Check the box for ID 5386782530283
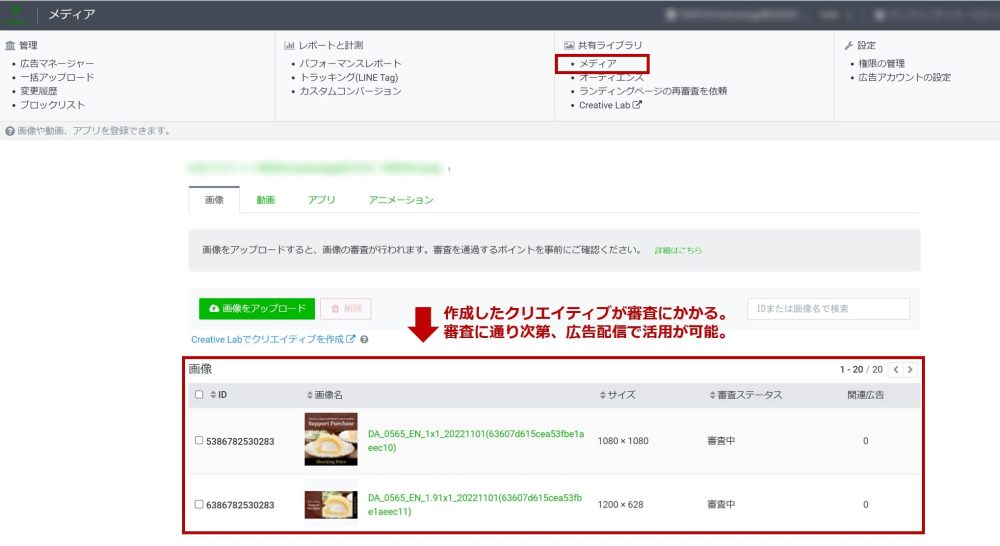 pyautogui.click(x=199, y=440)
